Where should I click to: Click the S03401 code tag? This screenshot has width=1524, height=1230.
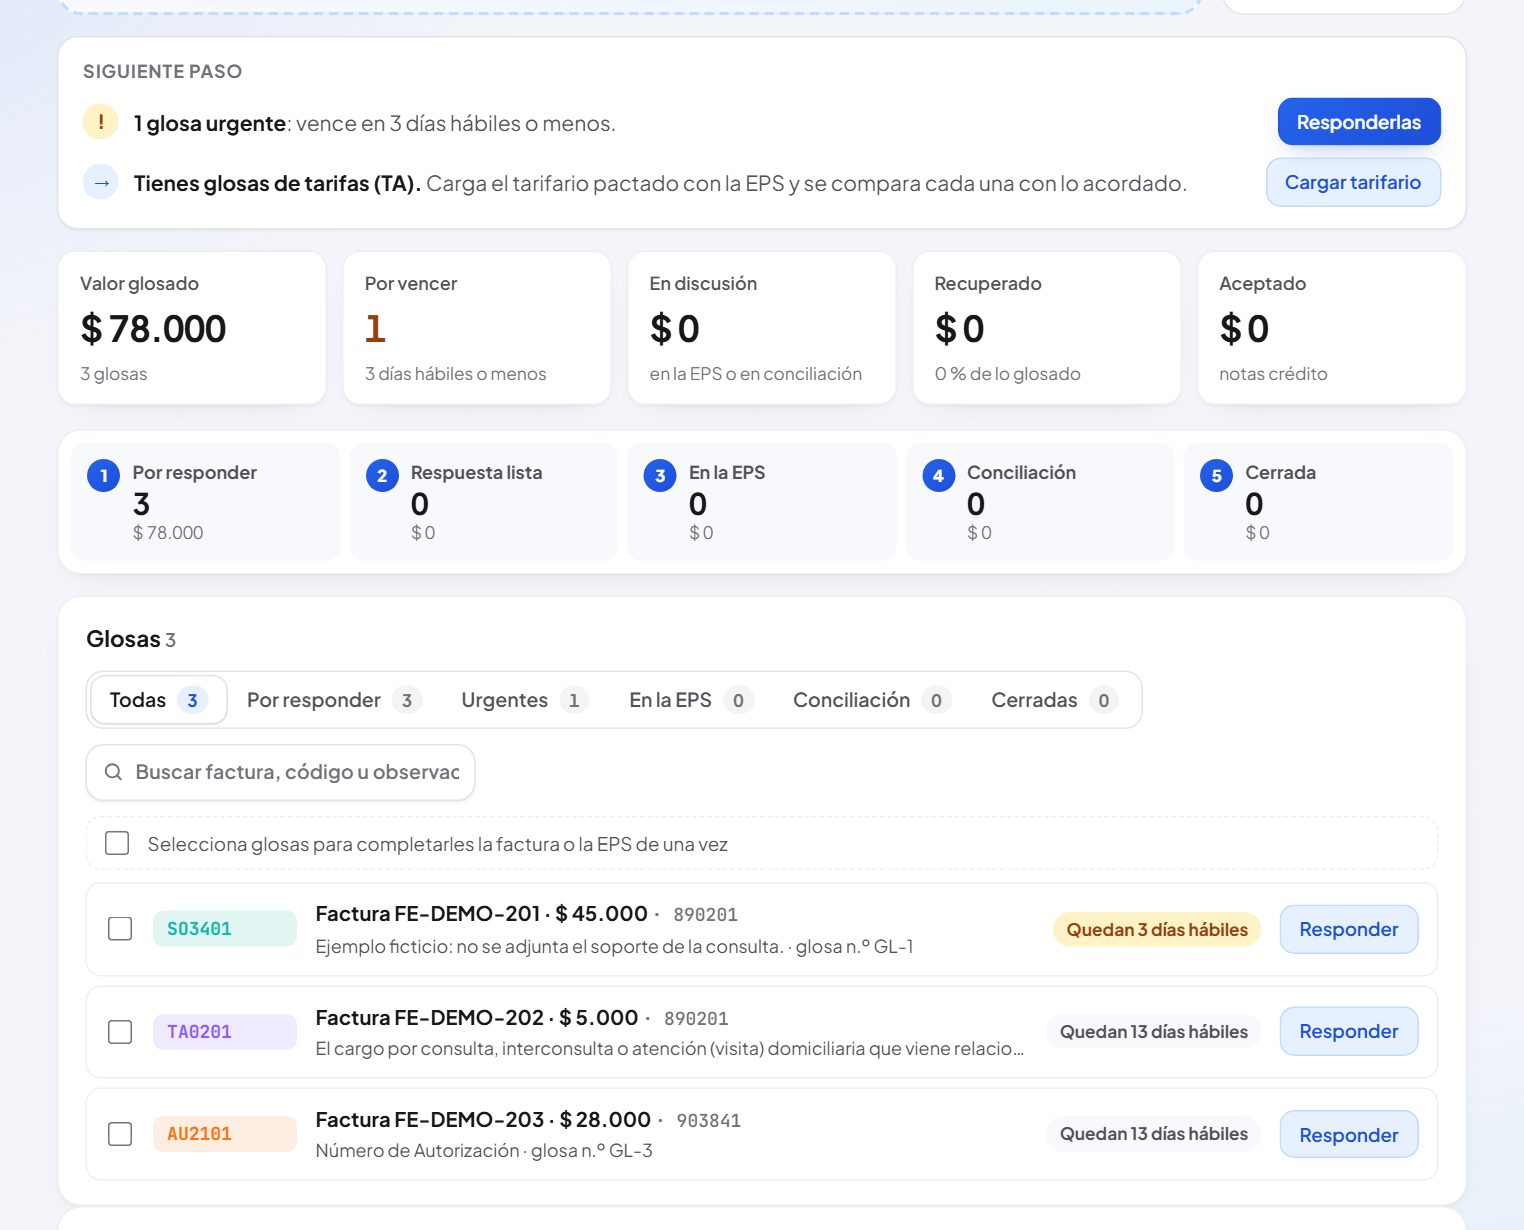pos(225,928)
